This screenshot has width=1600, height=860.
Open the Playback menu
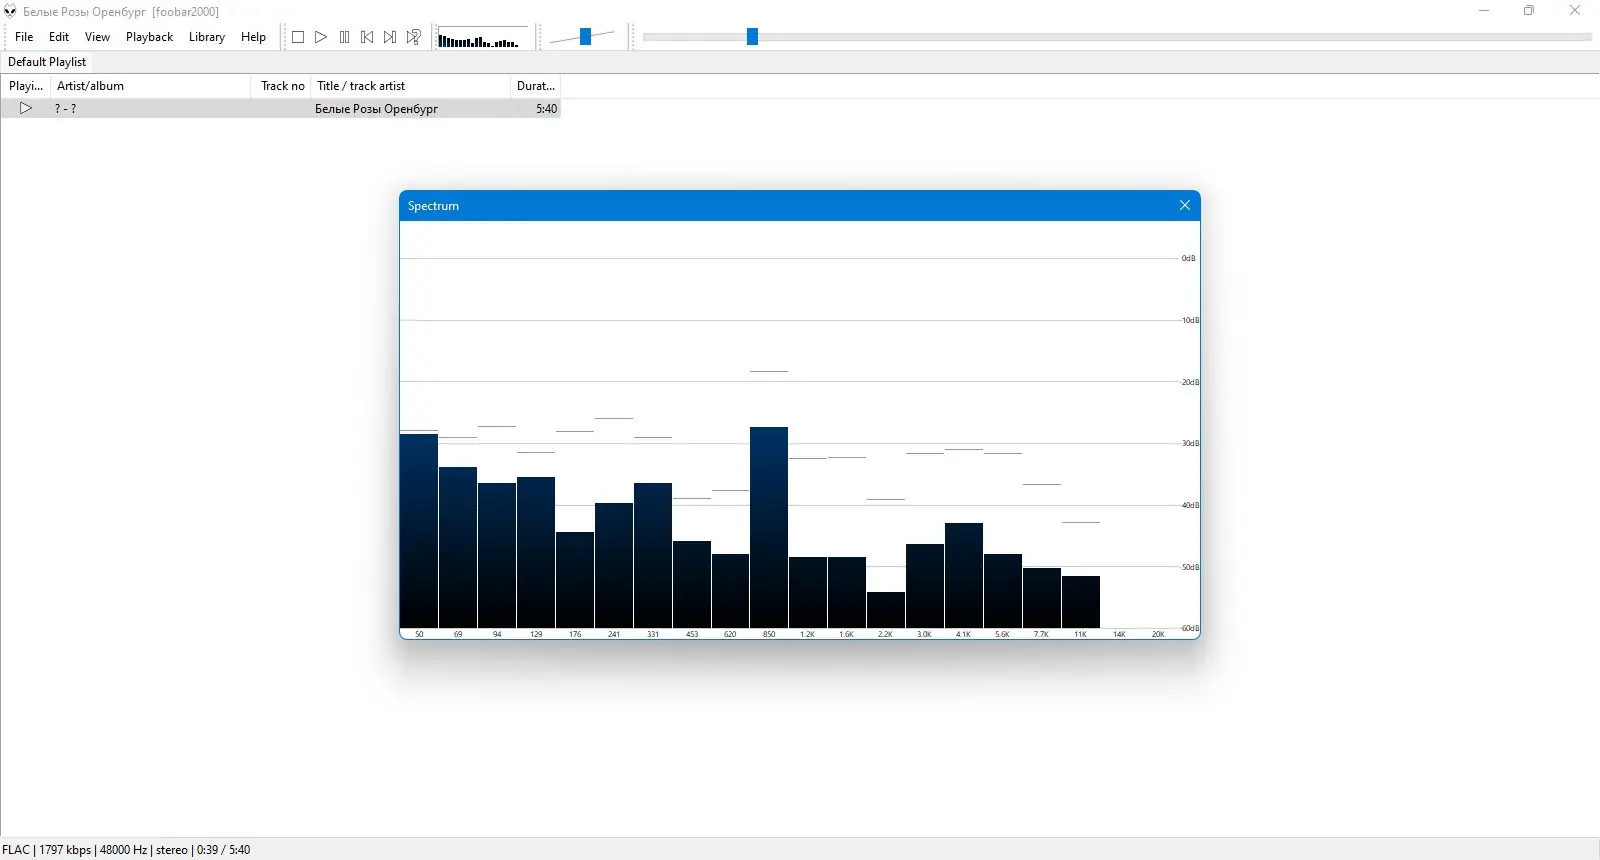coord(150,37)
